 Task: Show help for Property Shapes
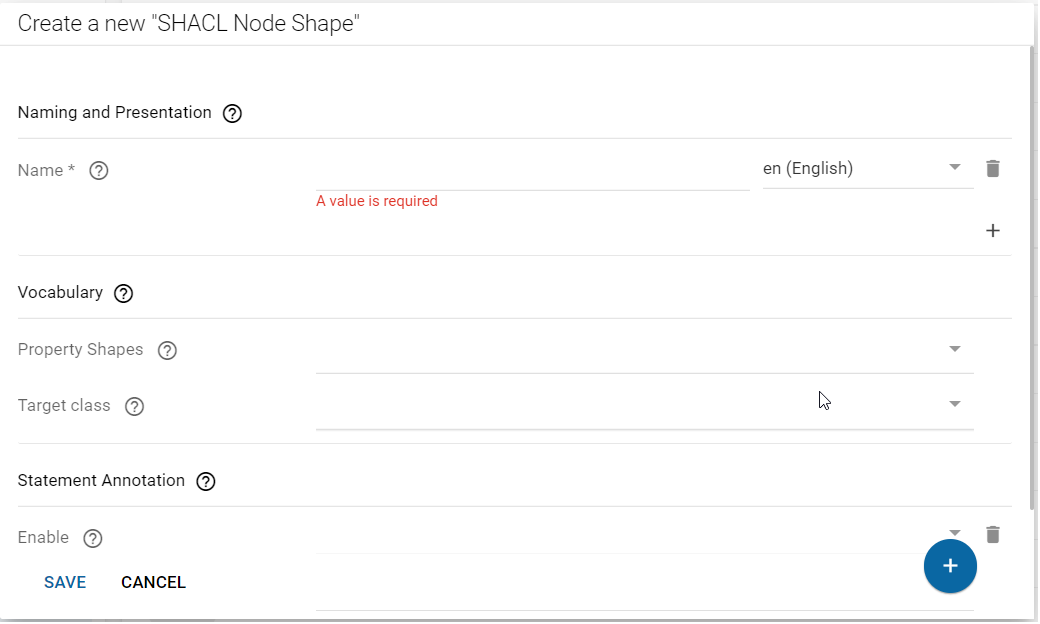tap(167, 351)
